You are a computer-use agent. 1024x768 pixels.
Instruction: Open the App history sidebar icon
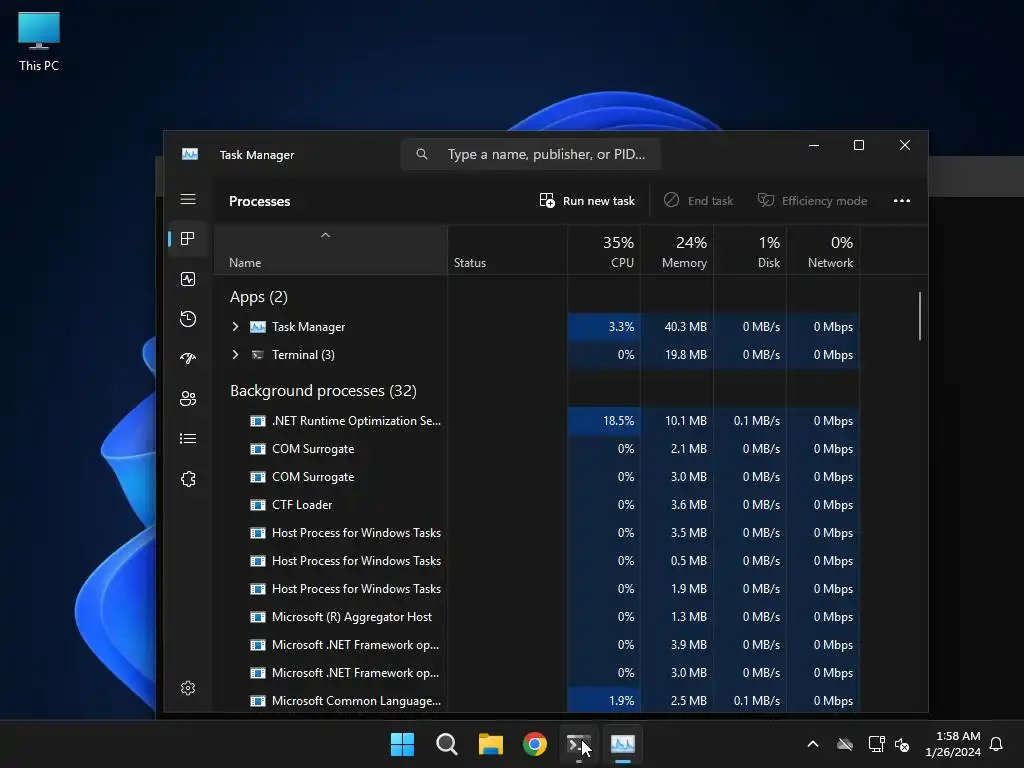188,319
